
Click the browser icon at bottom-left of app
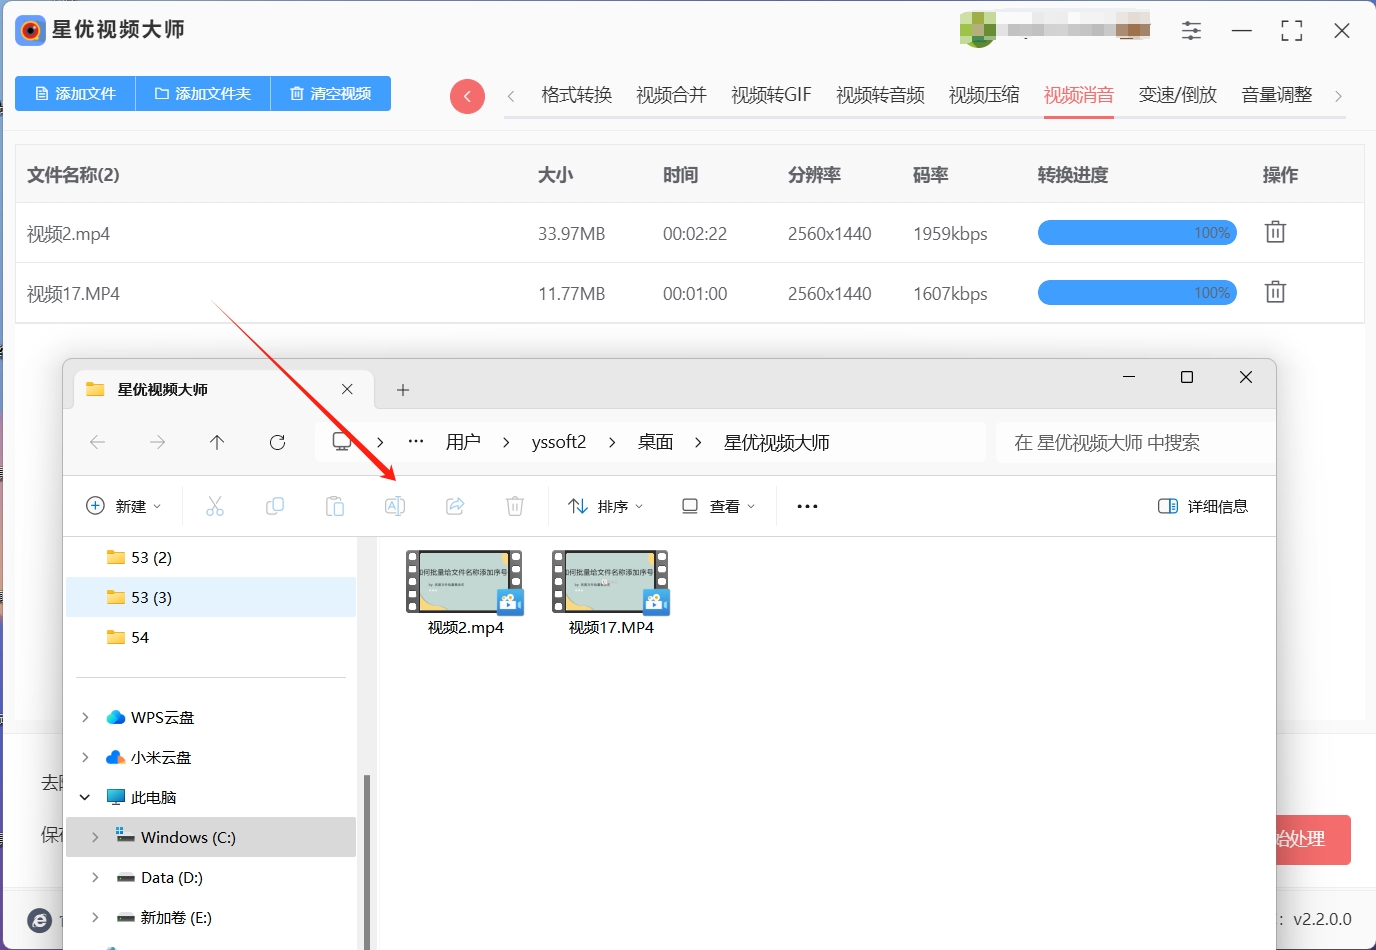(x=39, y=920)
